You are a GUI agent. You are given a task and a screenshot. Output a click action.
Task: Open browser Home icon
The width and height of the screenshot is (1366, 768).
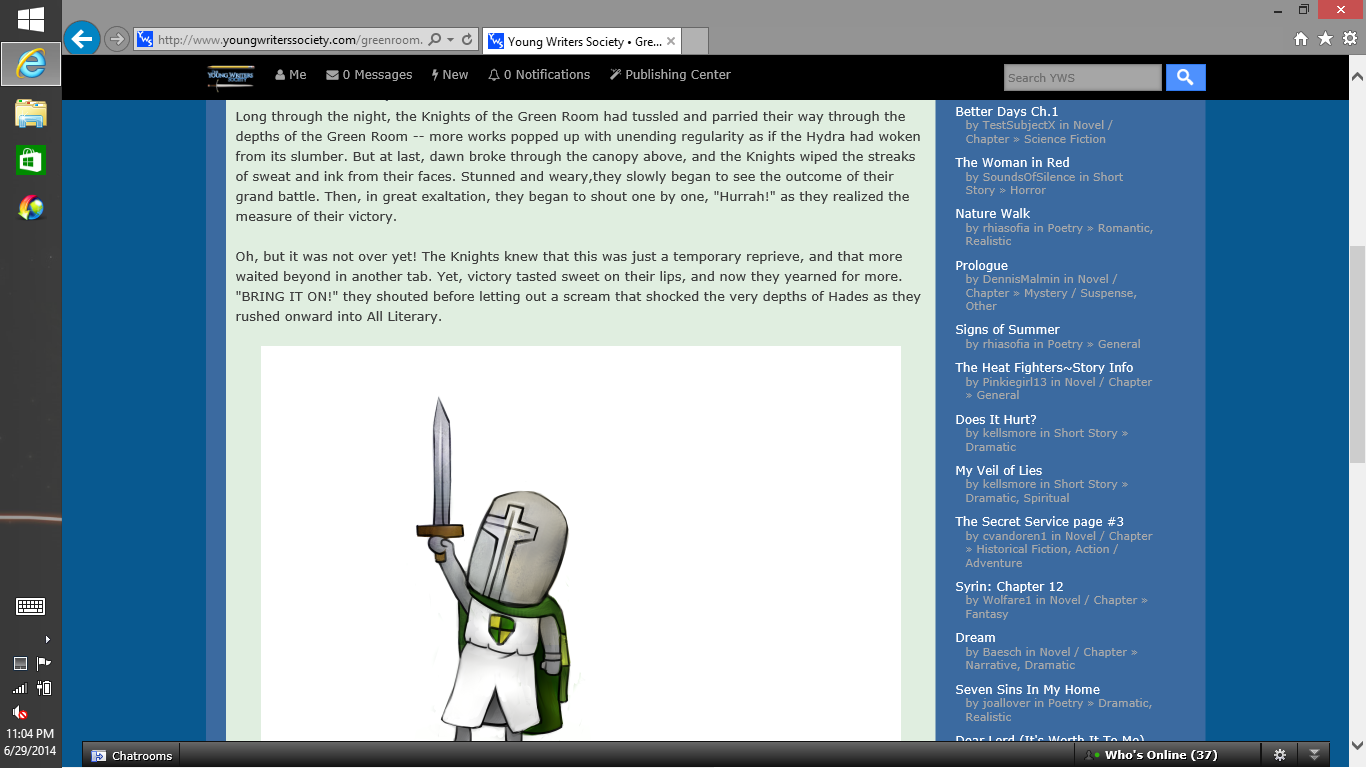(1301, 39)
